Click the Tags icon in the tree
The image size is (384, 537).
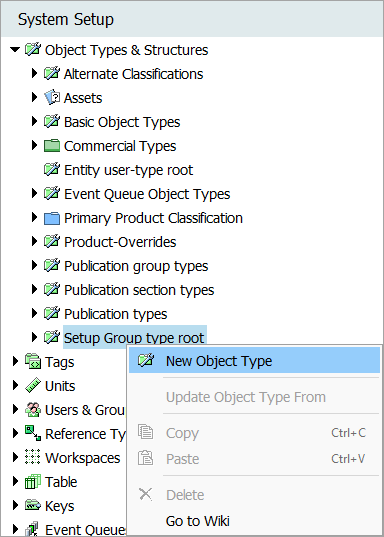[33, 362]
